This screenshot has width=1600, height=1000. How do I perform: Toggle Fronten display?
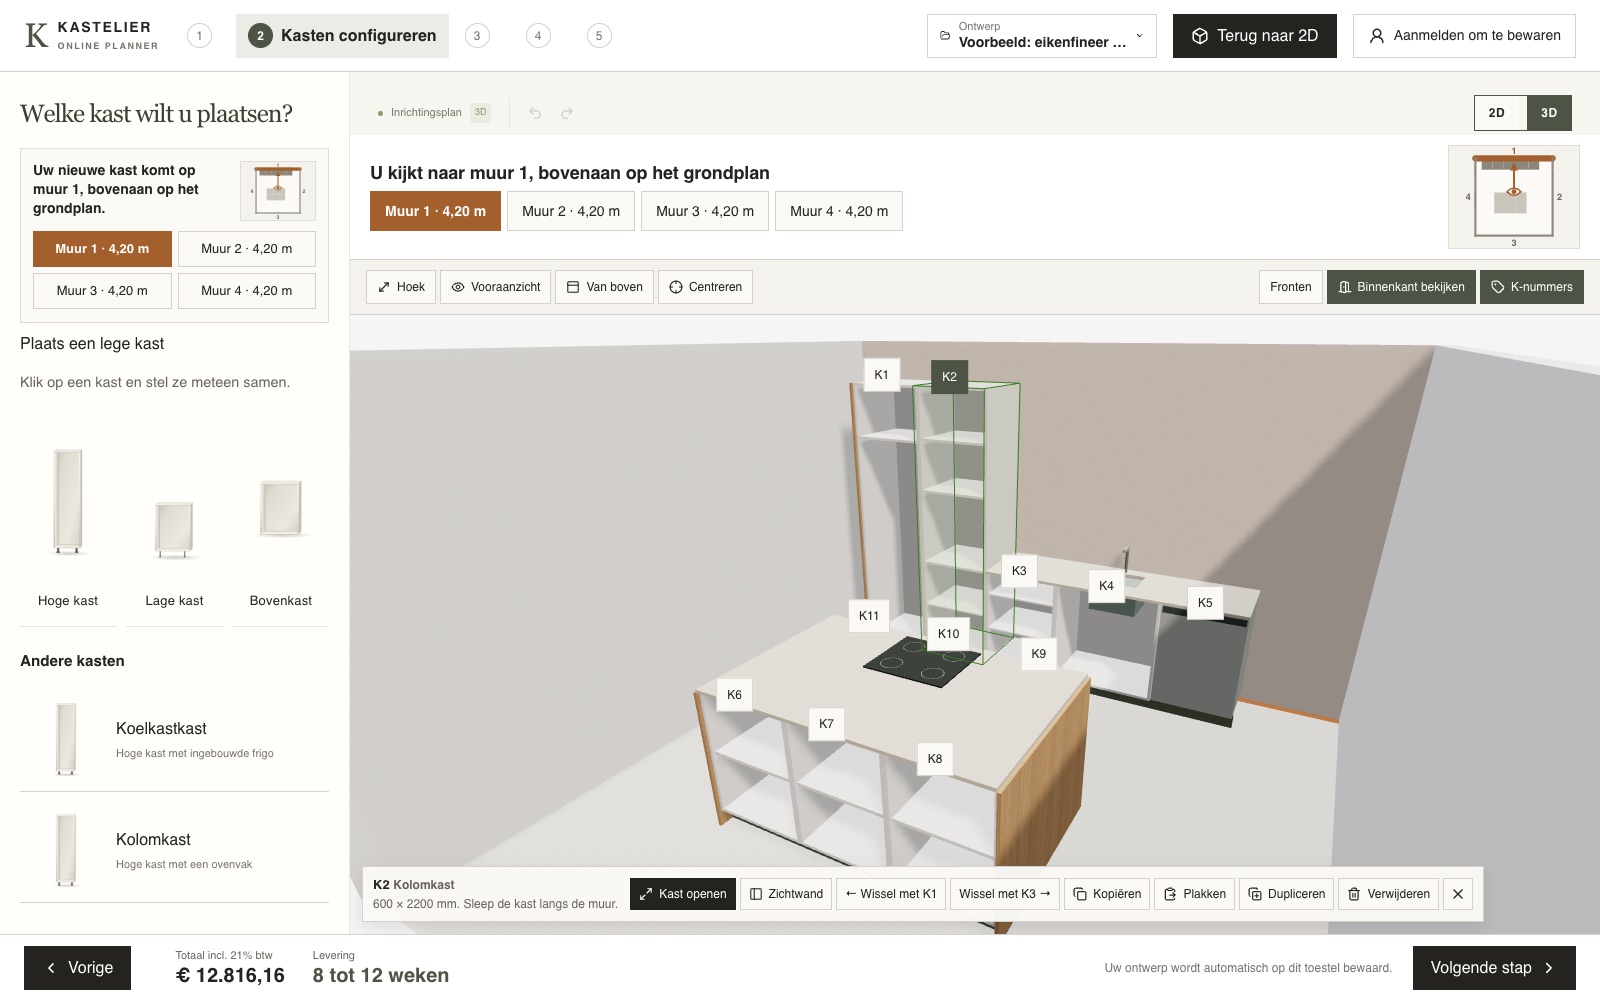point(1291,287)
